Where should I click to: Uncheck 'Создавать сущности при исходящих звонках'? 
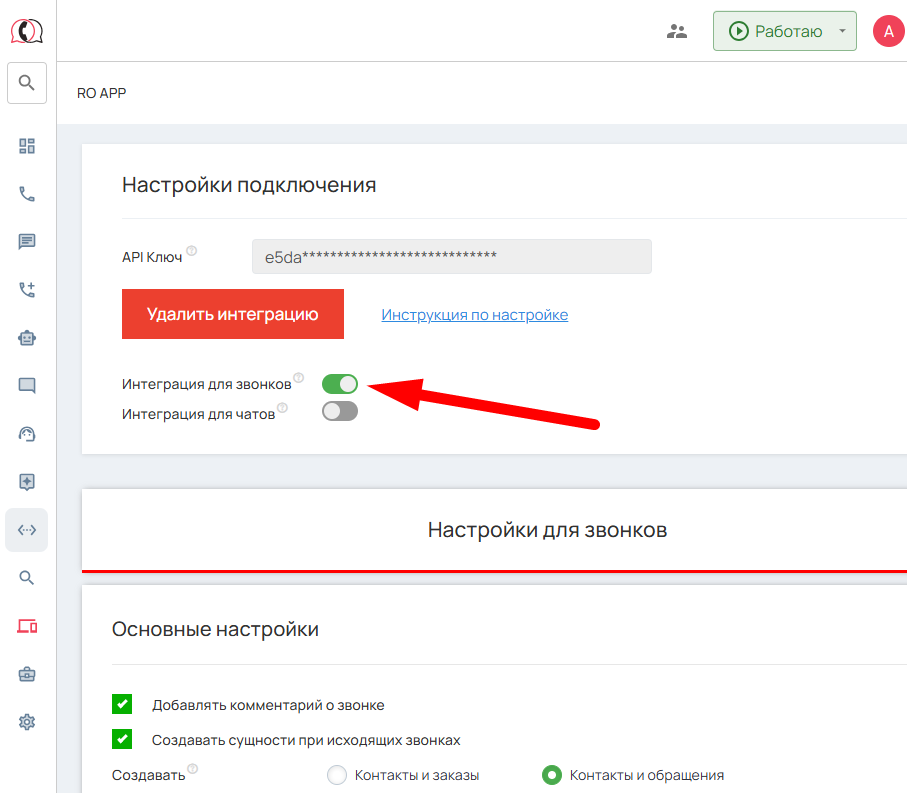122,740
